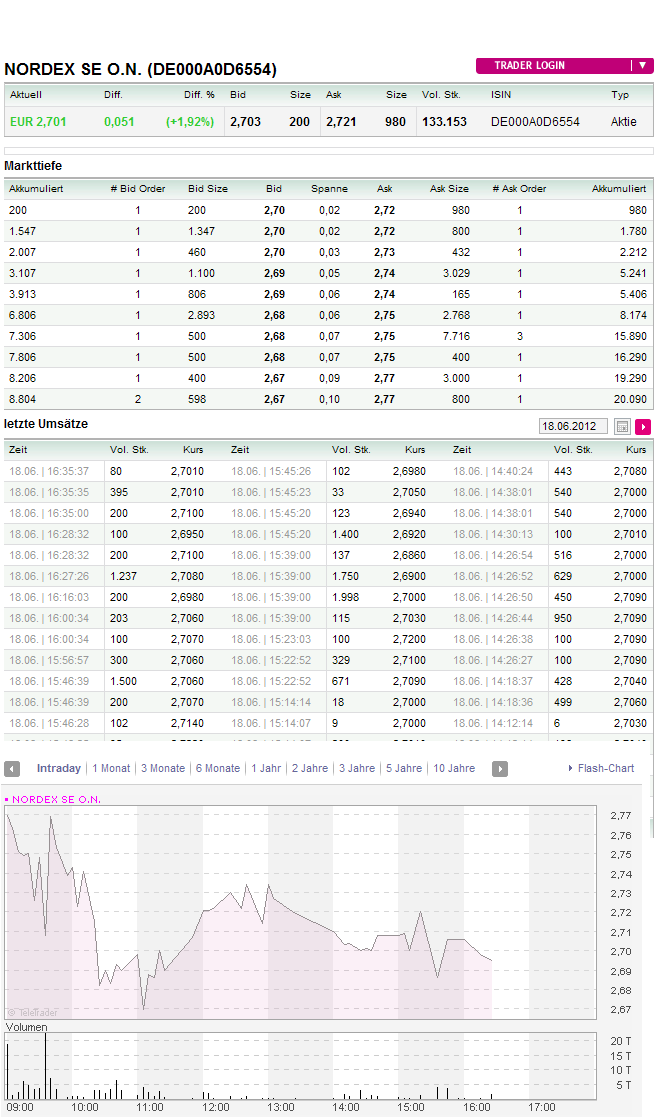Image resolution: width=656 pixels, height=1117 pixels.
Task: Click the Bid Size value 2.893
Action: (202, 316)
